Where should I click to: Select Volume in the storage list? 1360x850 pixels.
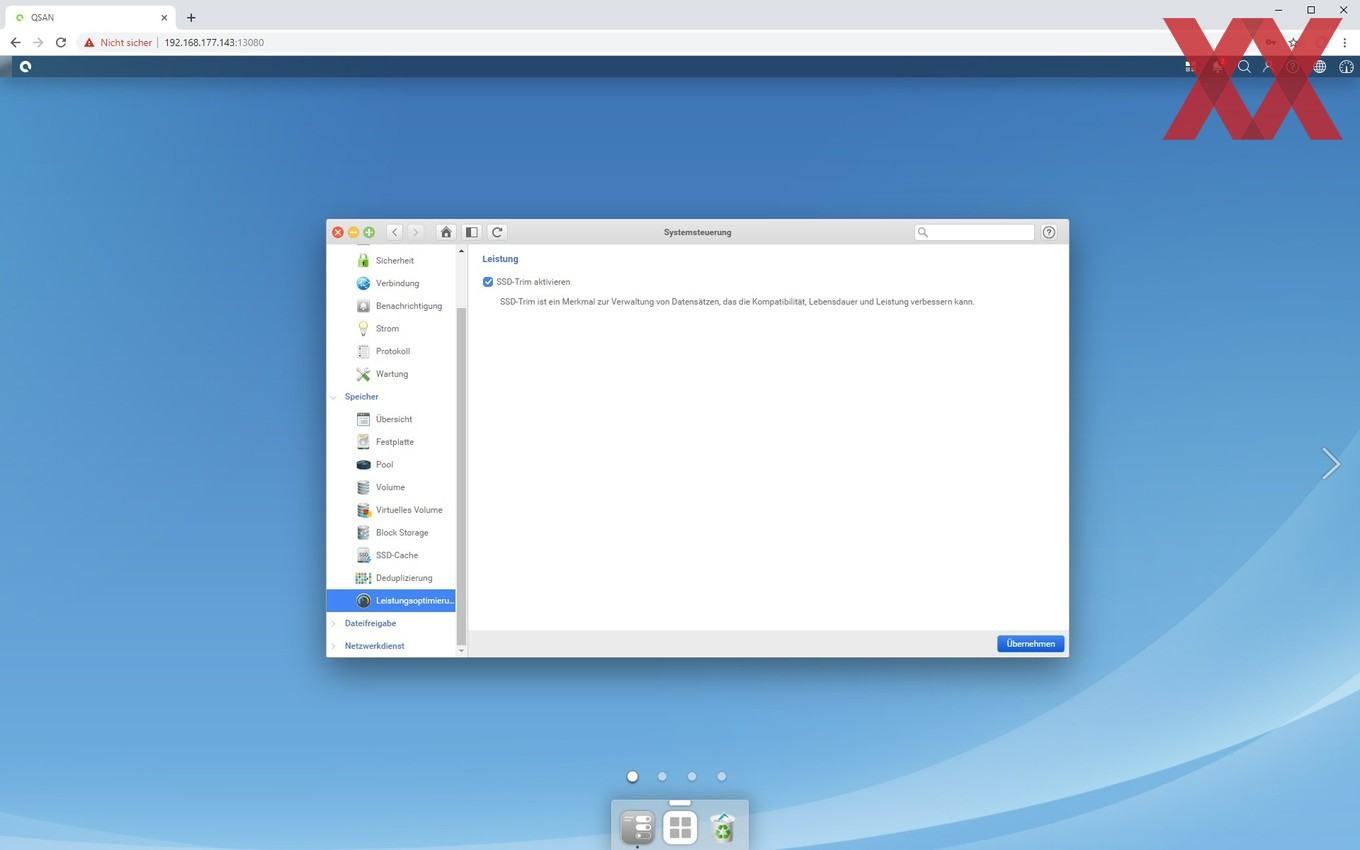(x=391, y=487)
